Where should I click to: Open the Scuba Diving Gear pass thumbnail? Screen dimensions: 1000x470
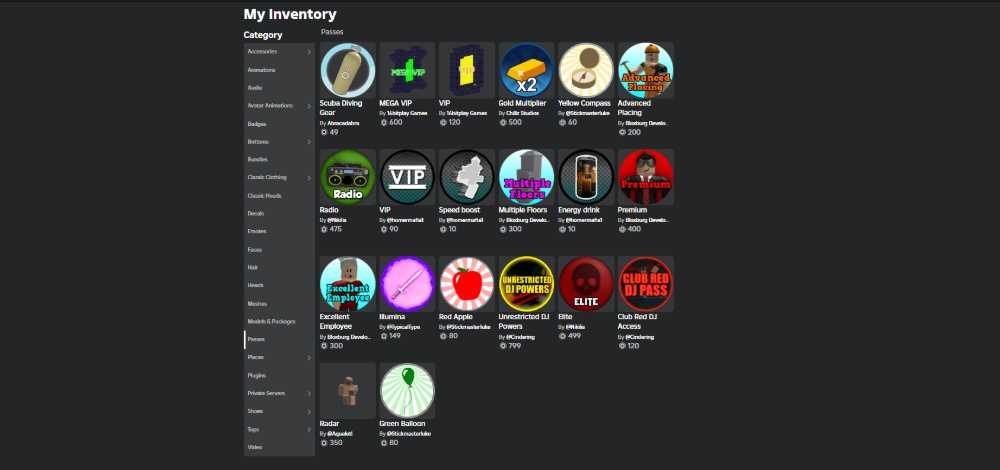(348, 70)
